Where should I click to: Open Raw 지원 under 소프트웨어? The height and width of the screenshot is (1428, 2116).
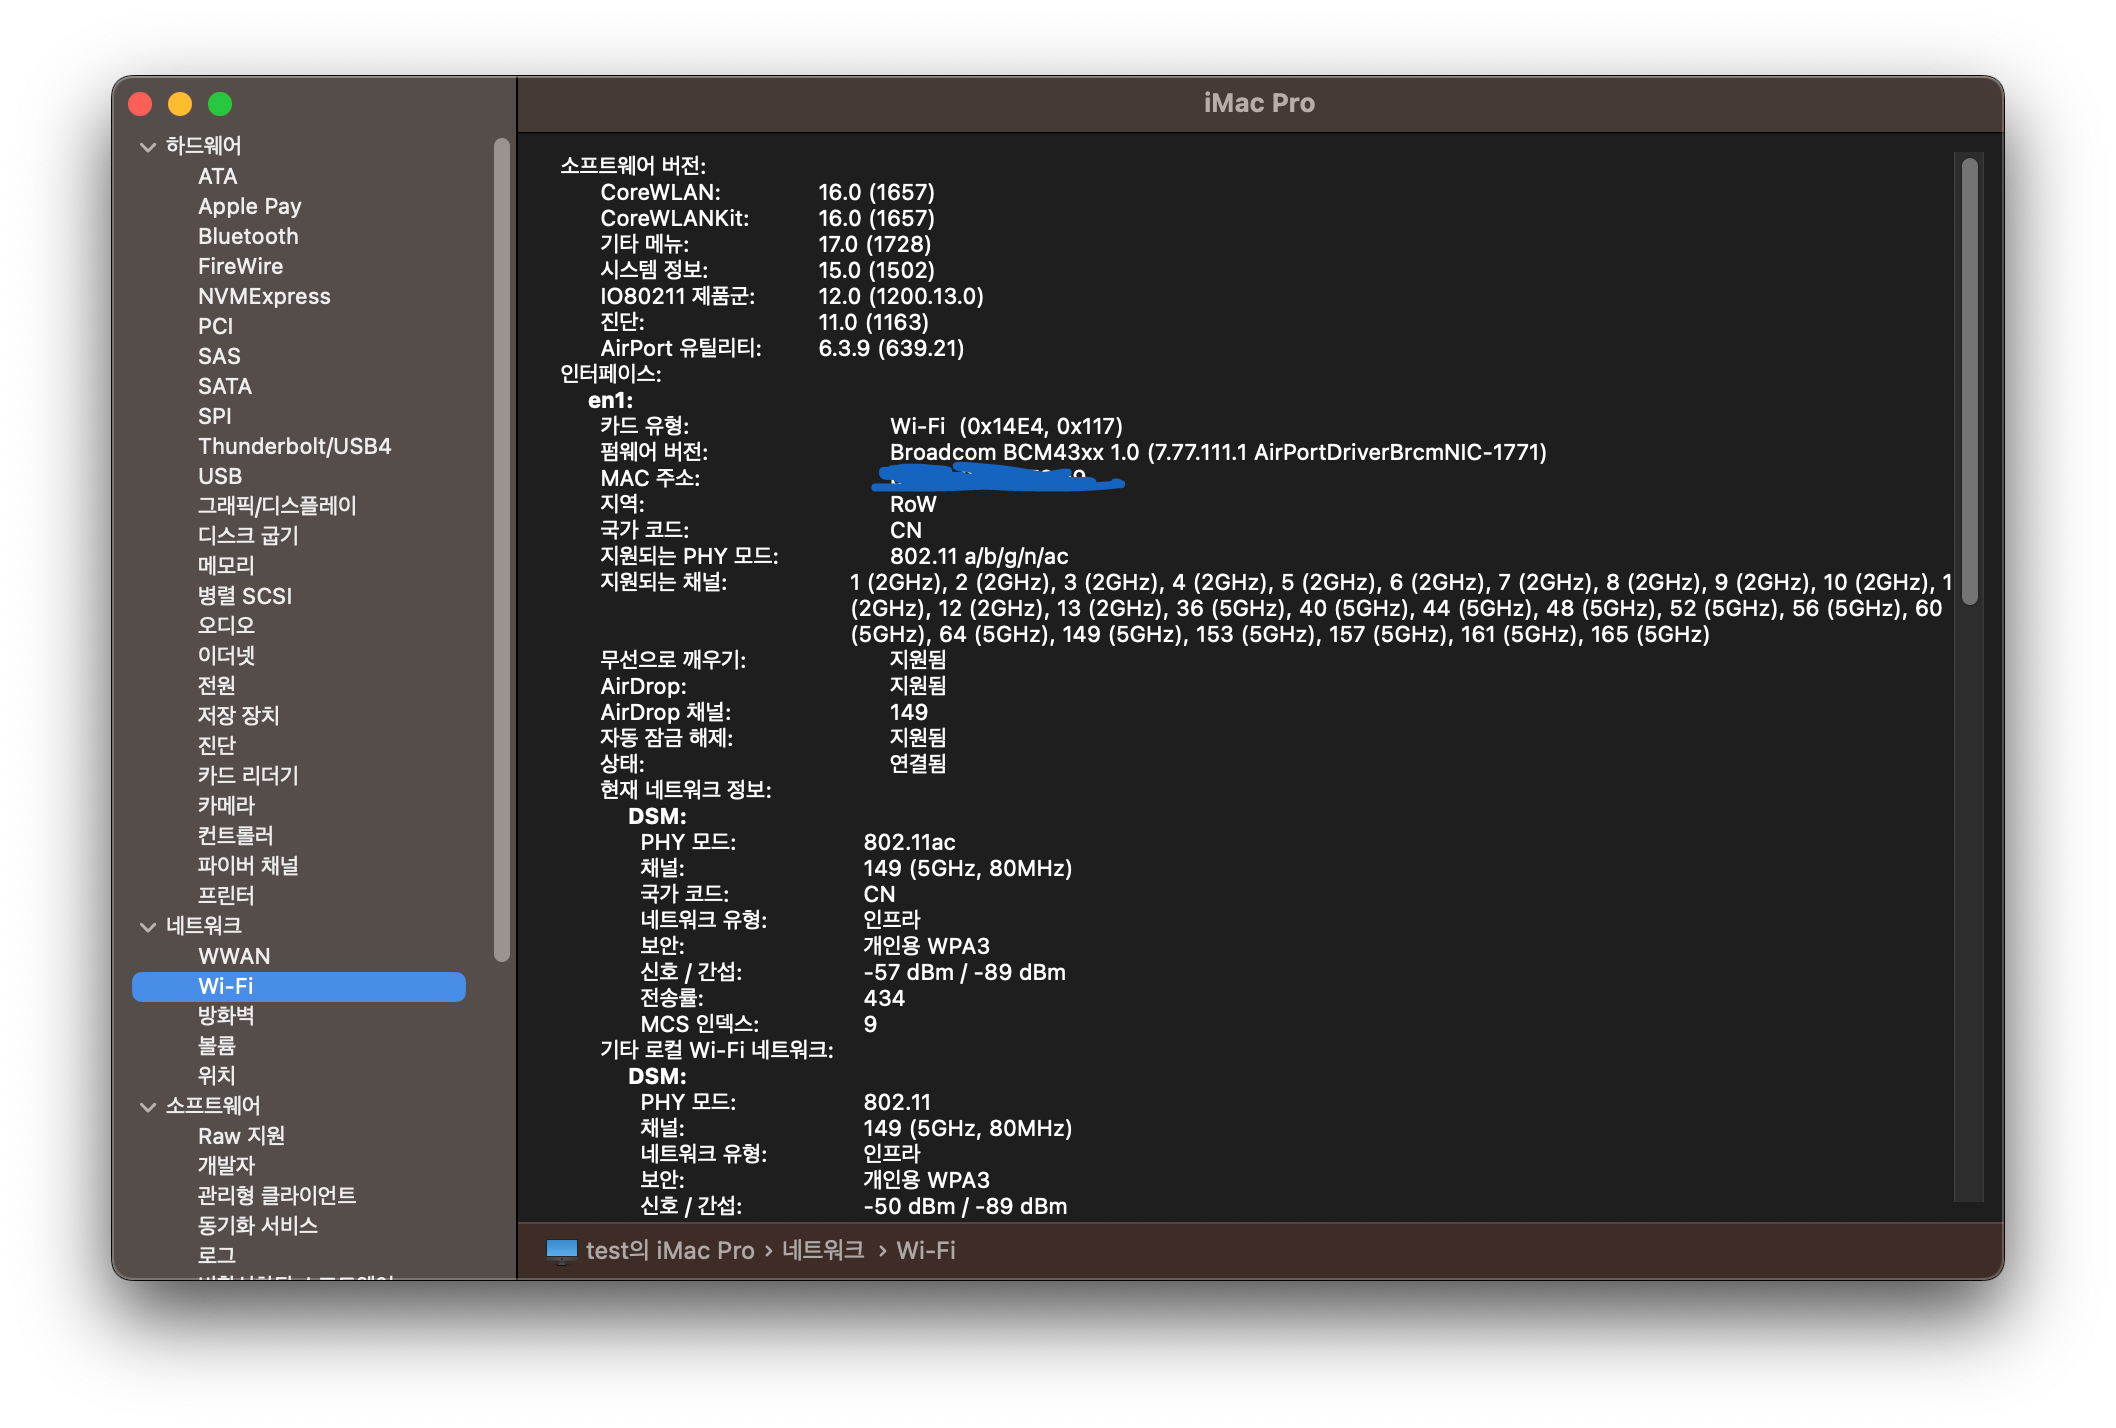click(241, 1136)
